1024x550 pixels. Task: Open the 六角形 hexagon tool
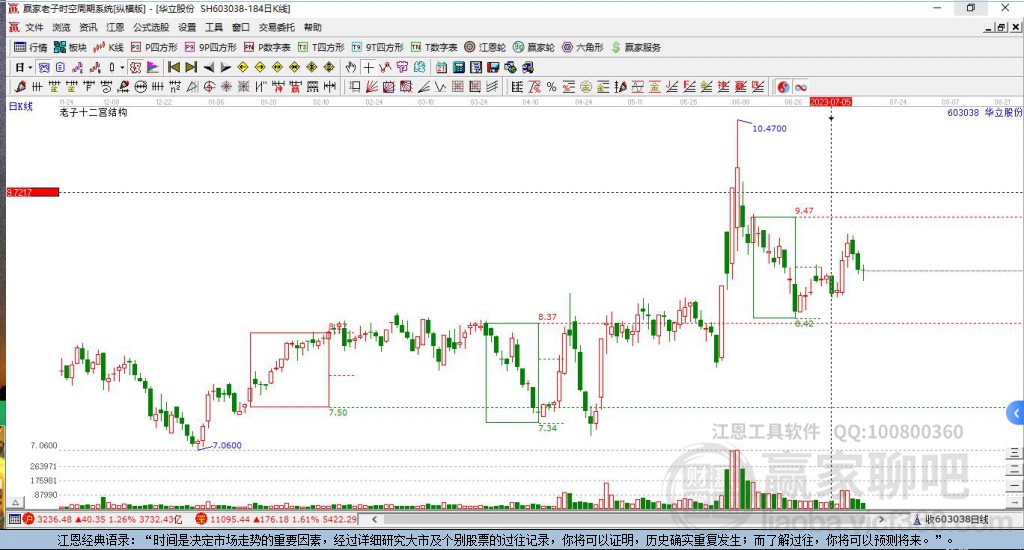583,47
